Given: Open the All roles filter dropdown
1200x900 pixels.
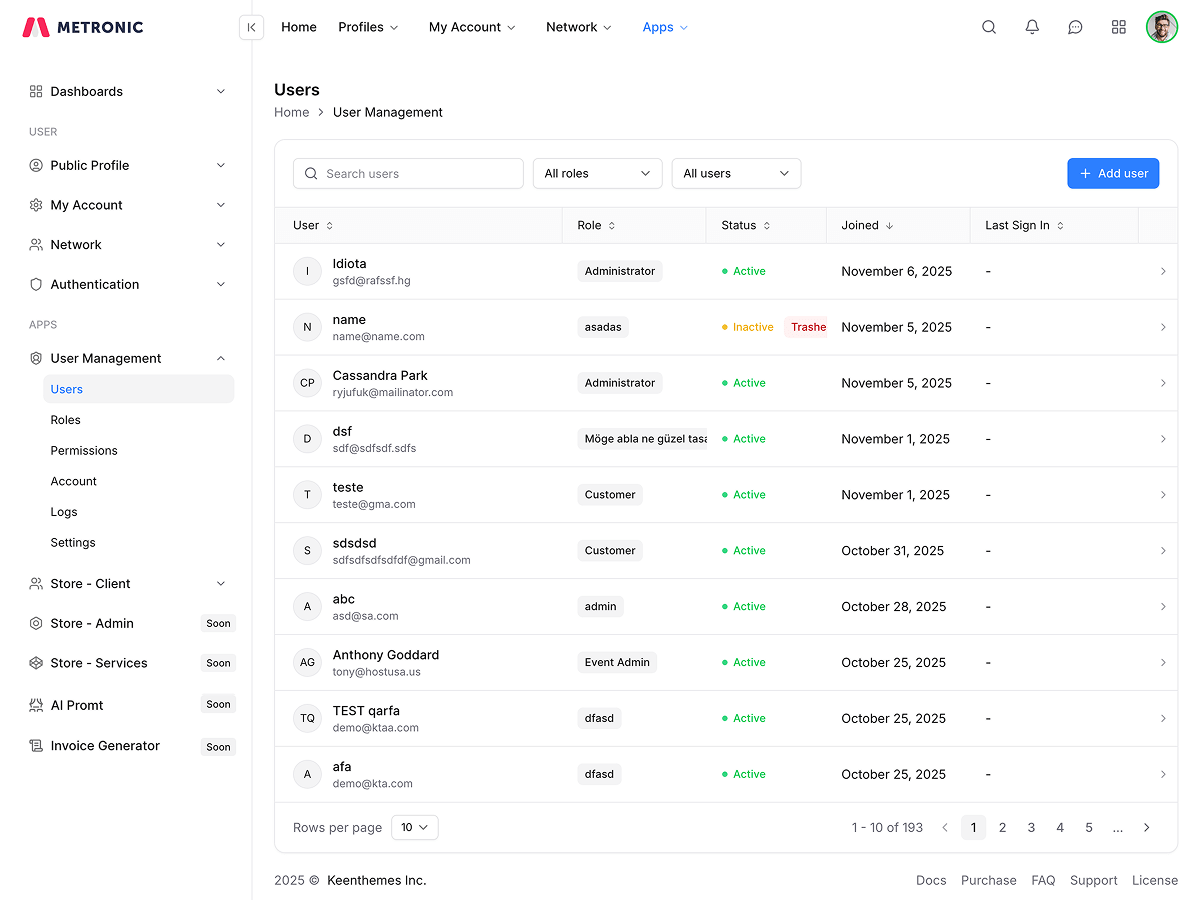Looking at the screenshot, I should point(597,173).
